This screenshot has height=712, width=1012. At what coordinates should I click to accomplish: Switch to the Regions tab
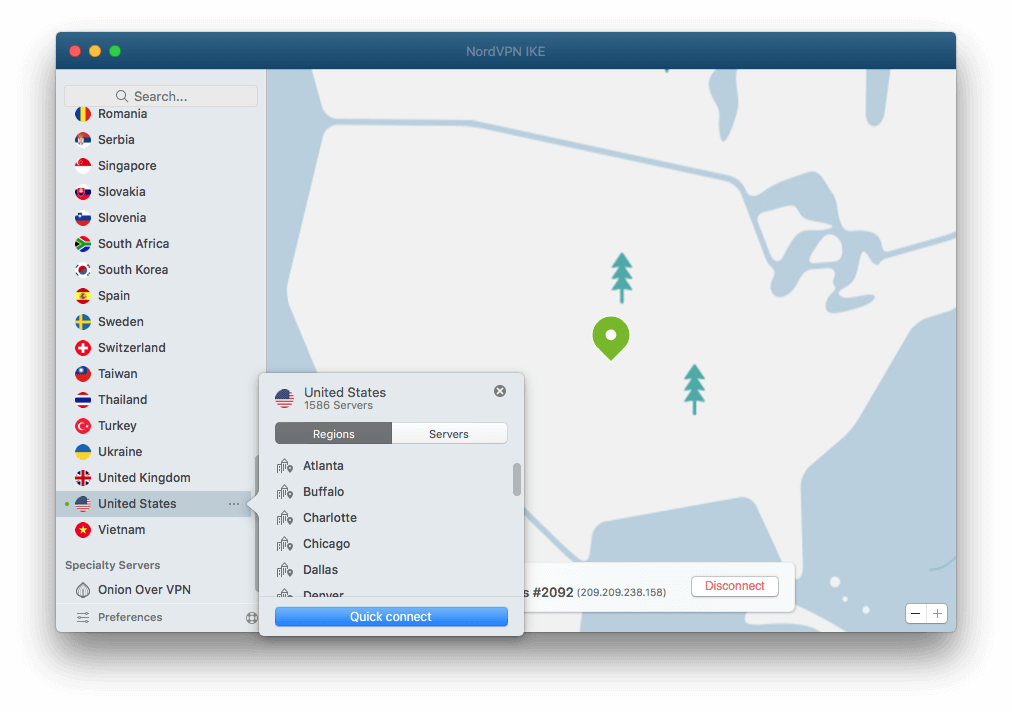[333, 434]
